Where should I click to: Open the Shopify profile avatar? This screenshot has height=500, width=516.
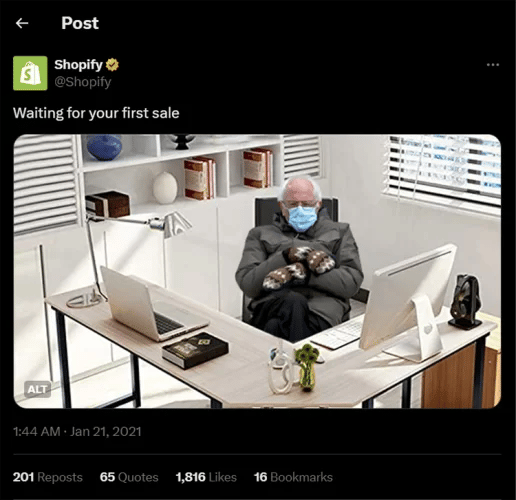point(30,73)
